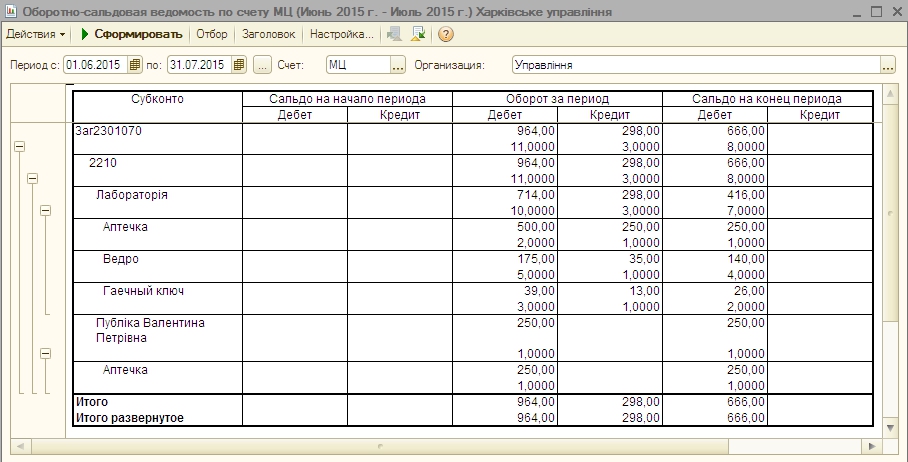Click the Сальдо на конец периода header

click(767, 99)
